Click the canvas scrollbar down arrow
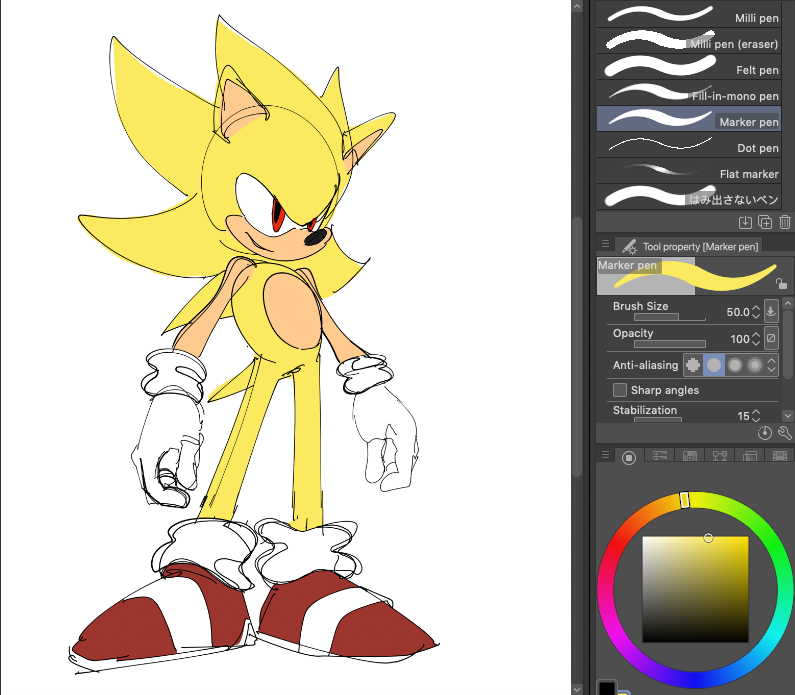795x695 pixels. 577,689
